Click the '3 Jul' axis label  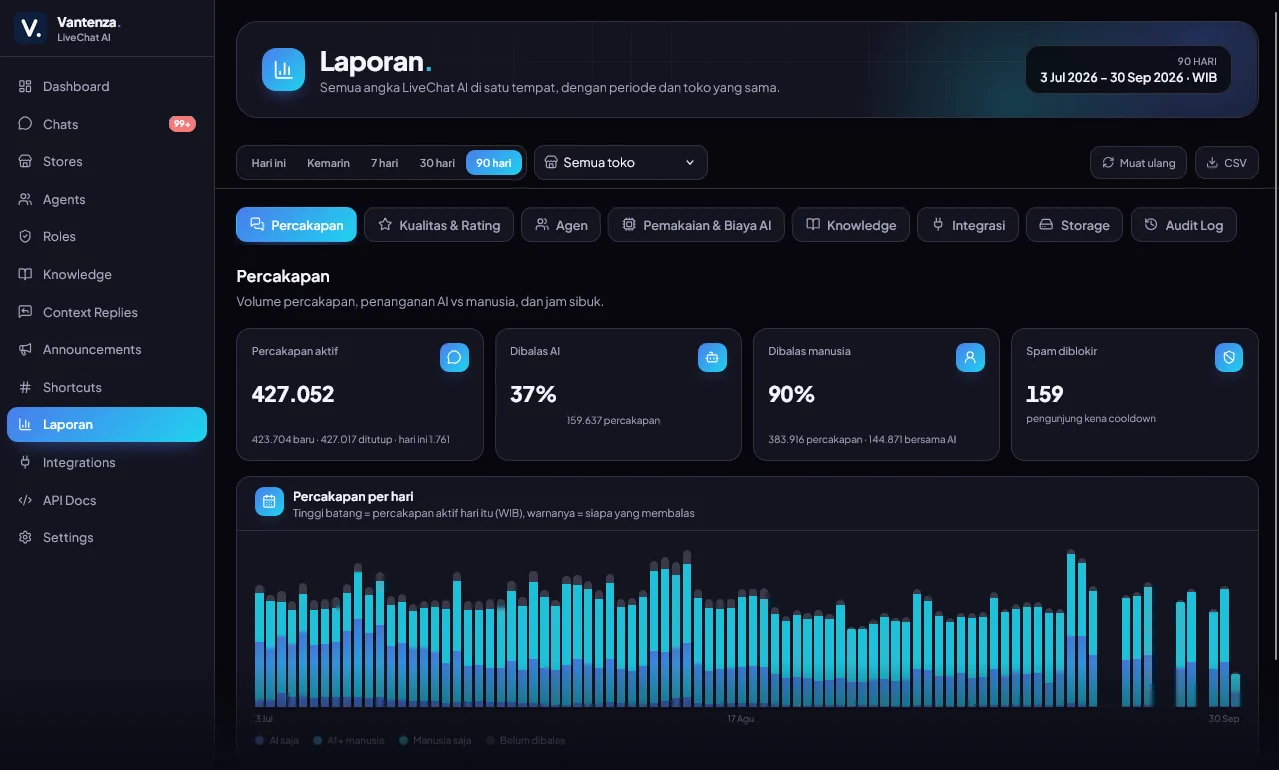point(264,719)
